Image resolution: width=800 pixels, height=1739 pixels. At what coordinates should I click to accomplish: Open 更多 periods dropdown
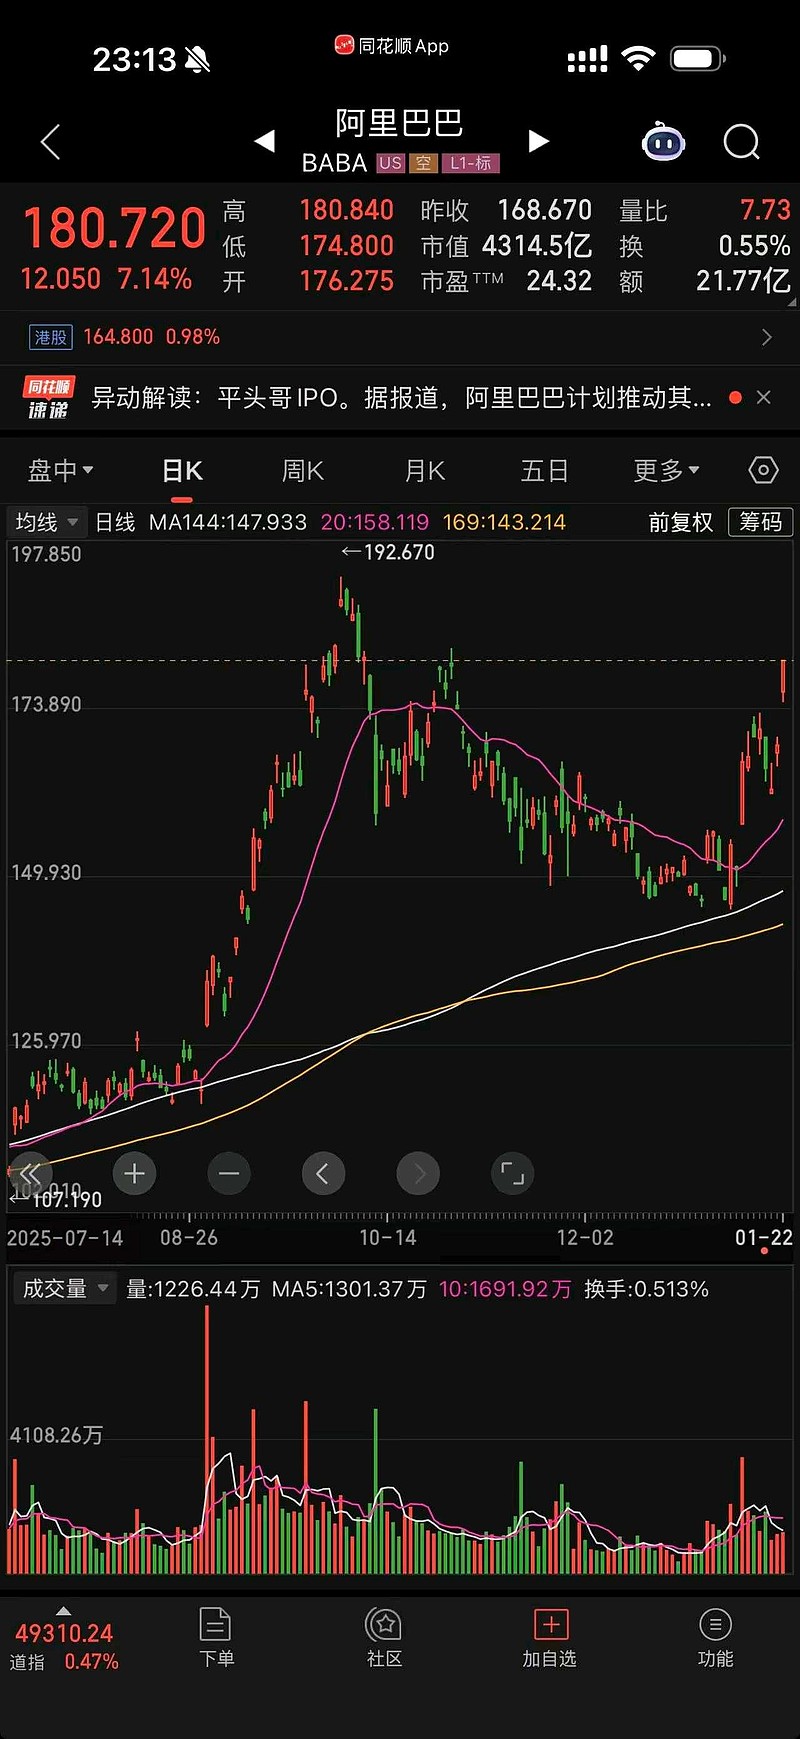click(x=666, y=470)
